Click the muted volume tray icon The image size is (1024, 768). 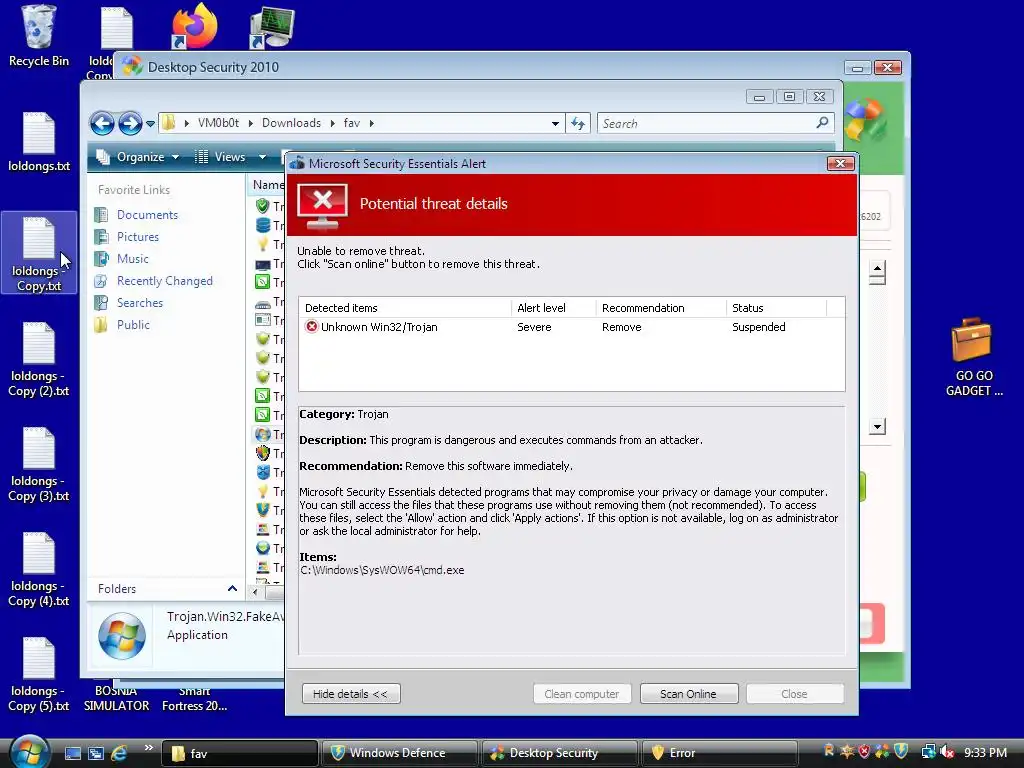[x=947, y=752]
